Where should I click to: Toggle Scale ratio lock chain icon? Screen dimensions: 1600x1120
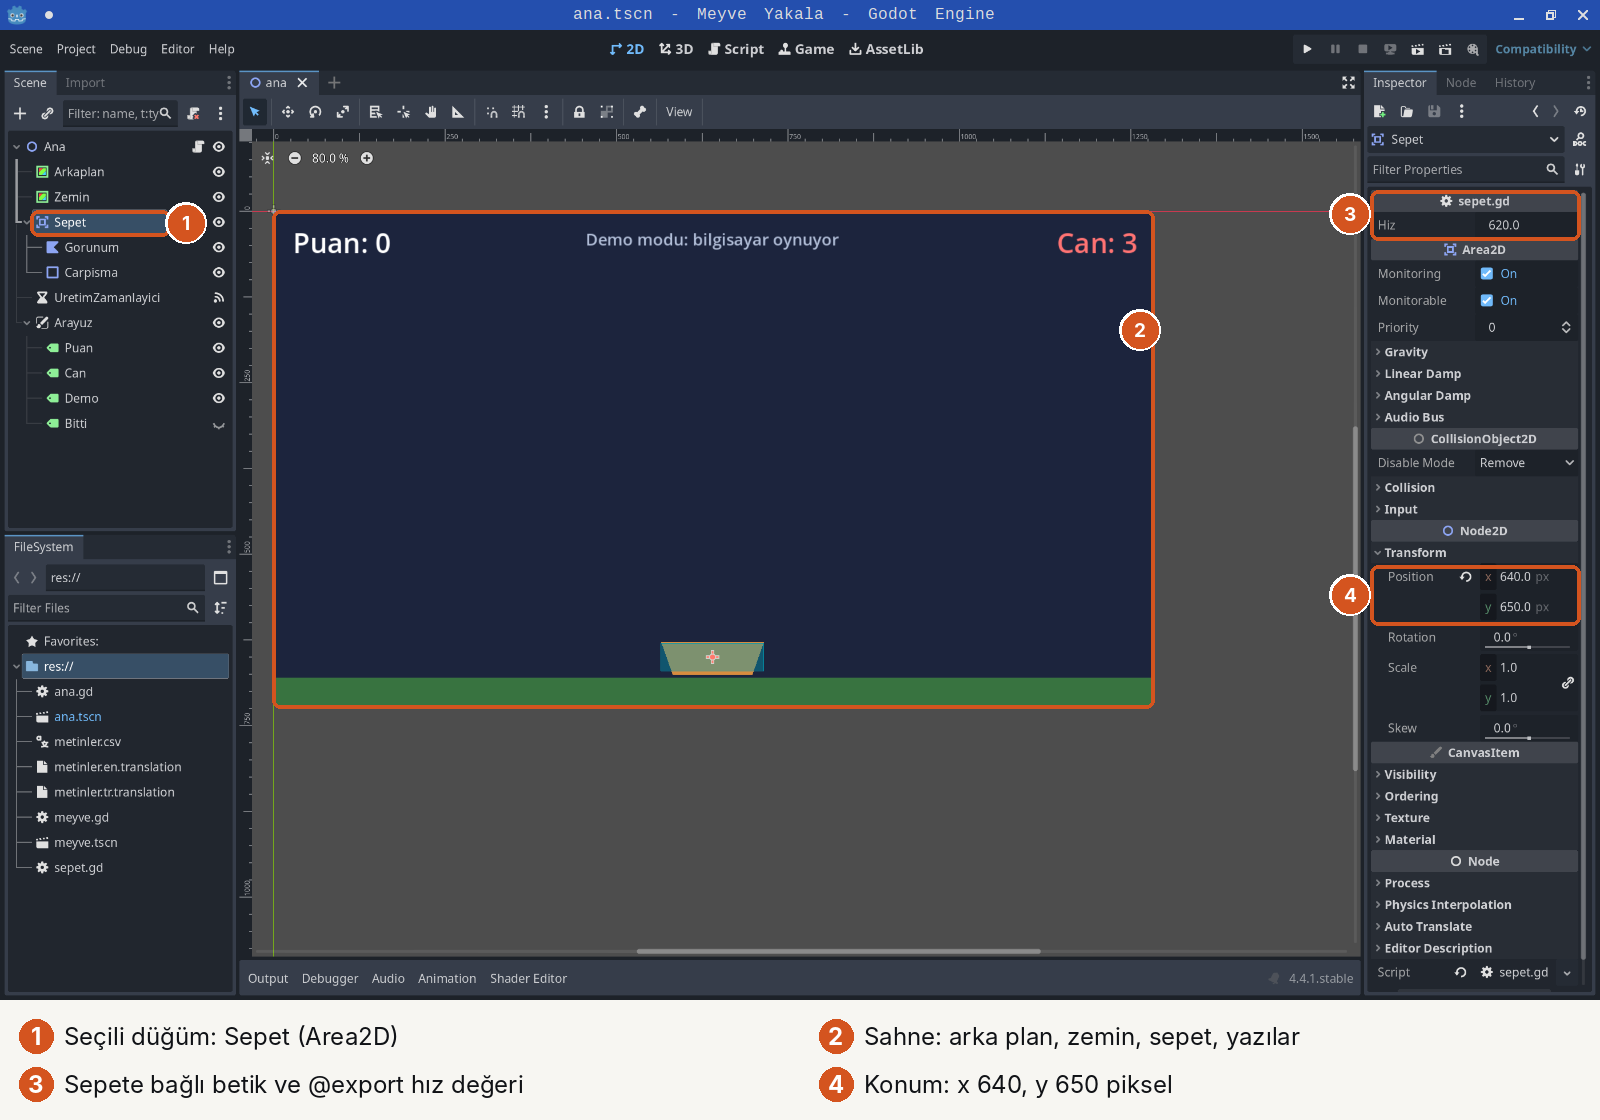click(1568, 683)
